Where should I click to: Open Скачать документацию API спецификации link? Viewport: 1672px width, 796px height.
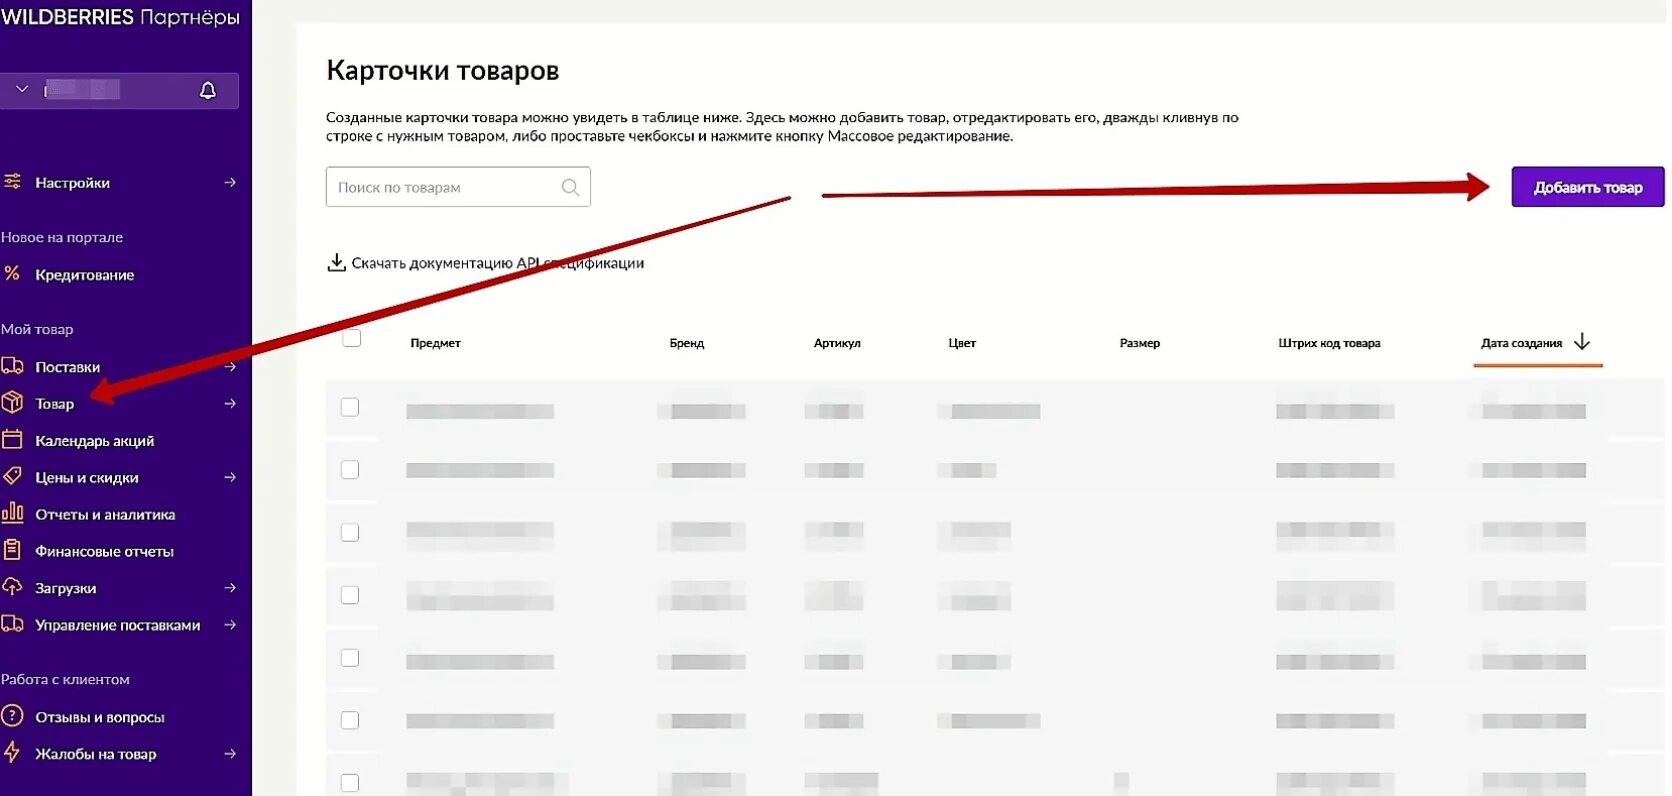pos(497,263)
